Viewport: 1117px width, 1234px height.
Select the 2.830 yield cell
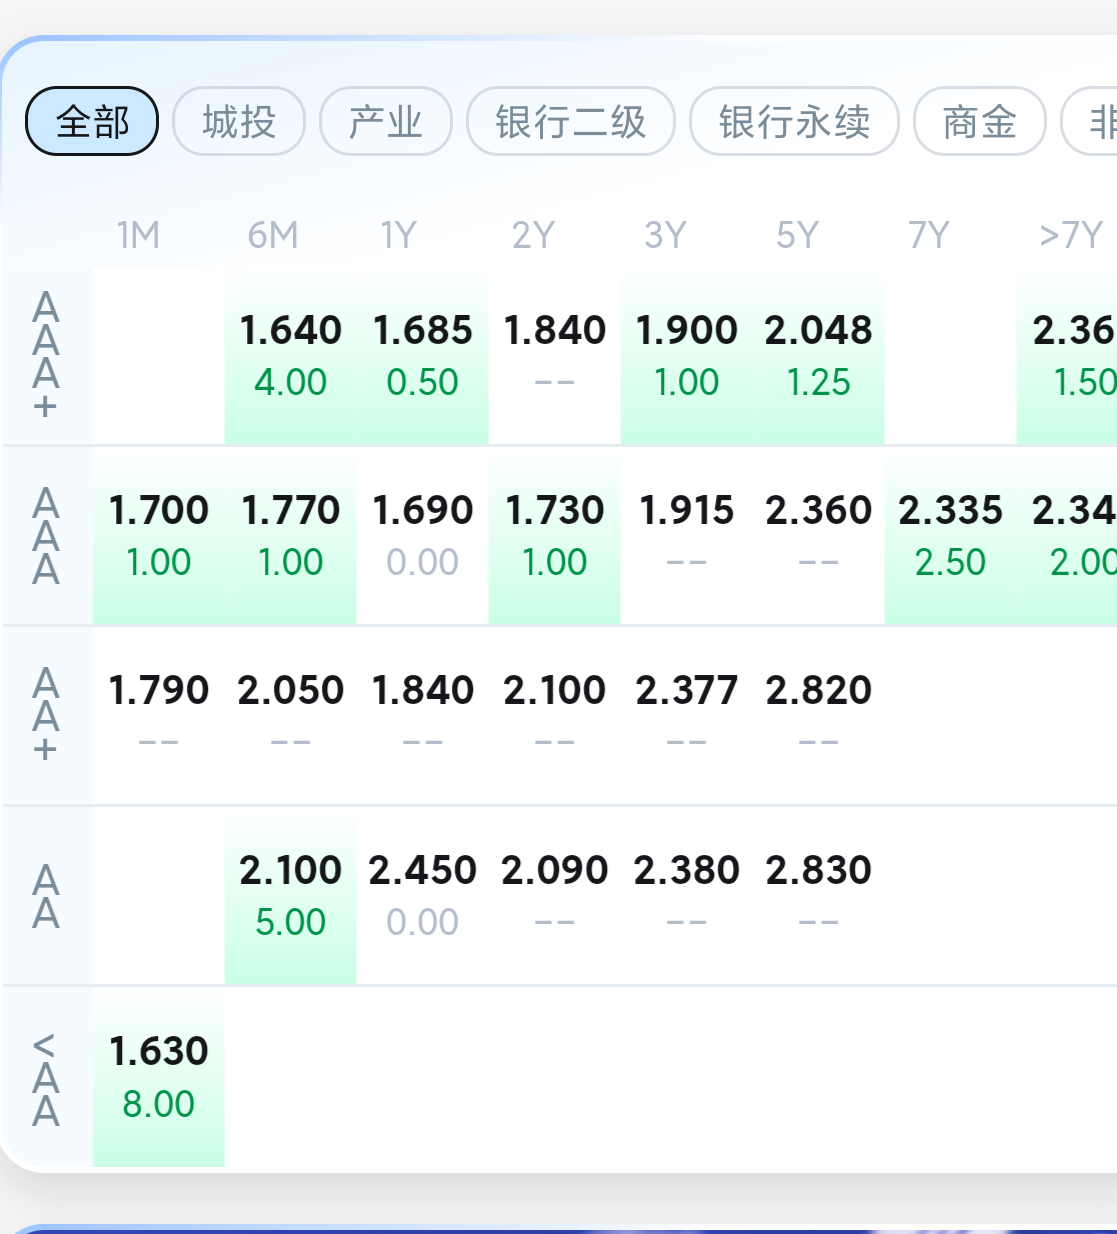click(x=819, y=896)
